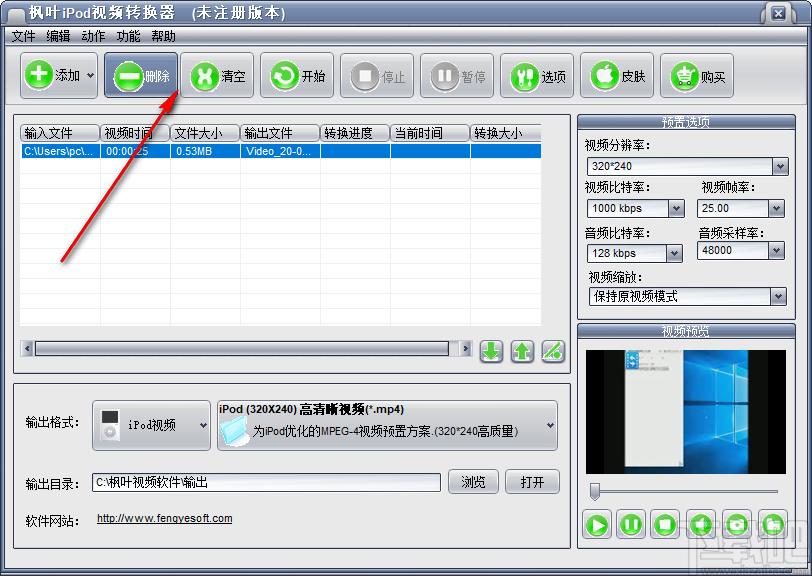Viewport: 812px width, 576px height.
Task: Click the preview speaker volume icon
Action: (x=701, y=525)
